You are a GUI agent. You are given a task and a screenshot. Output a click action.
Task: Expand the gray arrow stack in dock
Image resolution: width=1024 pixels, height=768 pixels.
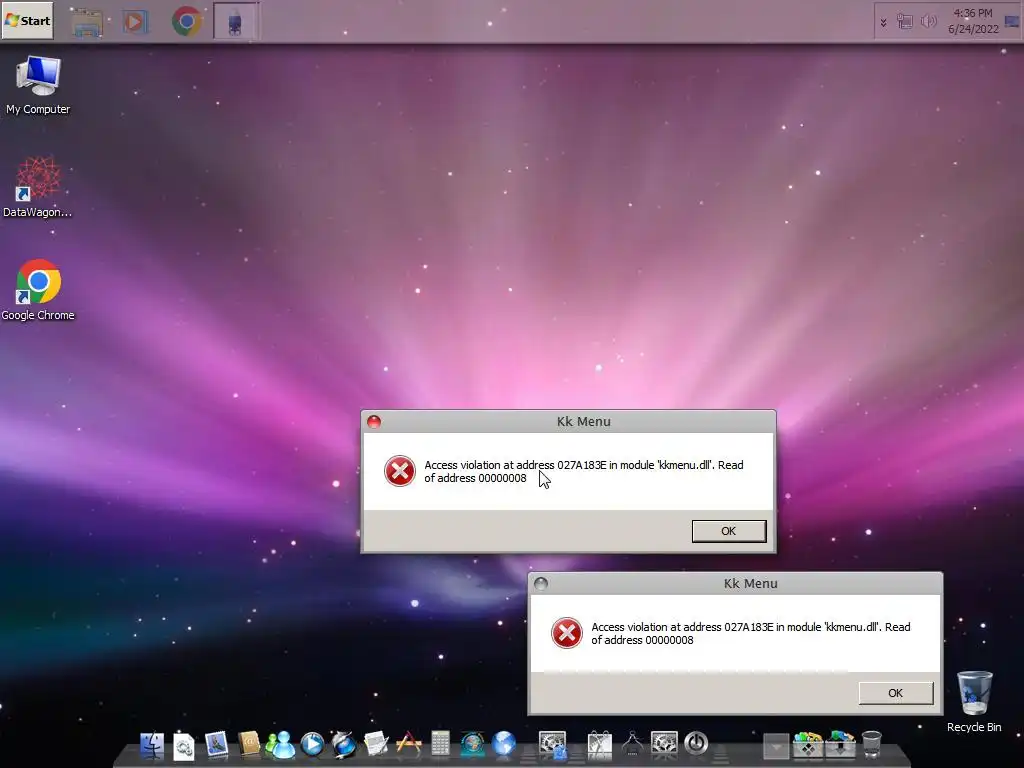pyautogui.click(x=776, y=746)
